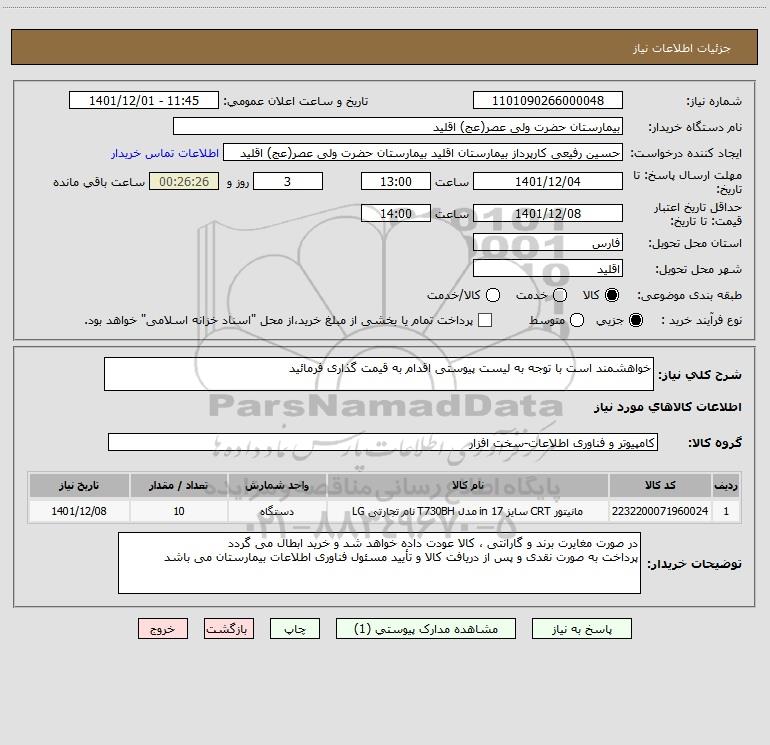
Task: Click the delivery city field اقلید
Action: [548, 269]
